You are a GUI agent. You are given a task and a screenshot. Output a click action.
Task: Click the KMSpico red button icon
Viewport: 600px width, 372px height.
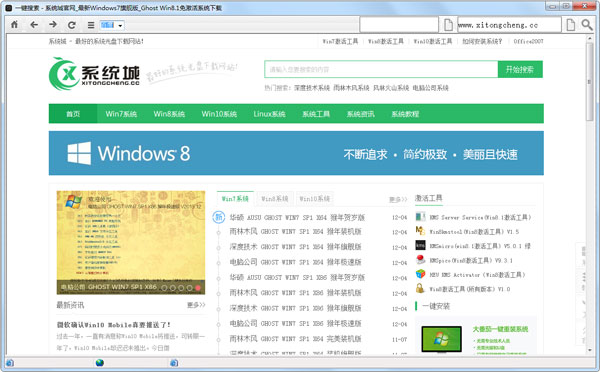point(421,259)
